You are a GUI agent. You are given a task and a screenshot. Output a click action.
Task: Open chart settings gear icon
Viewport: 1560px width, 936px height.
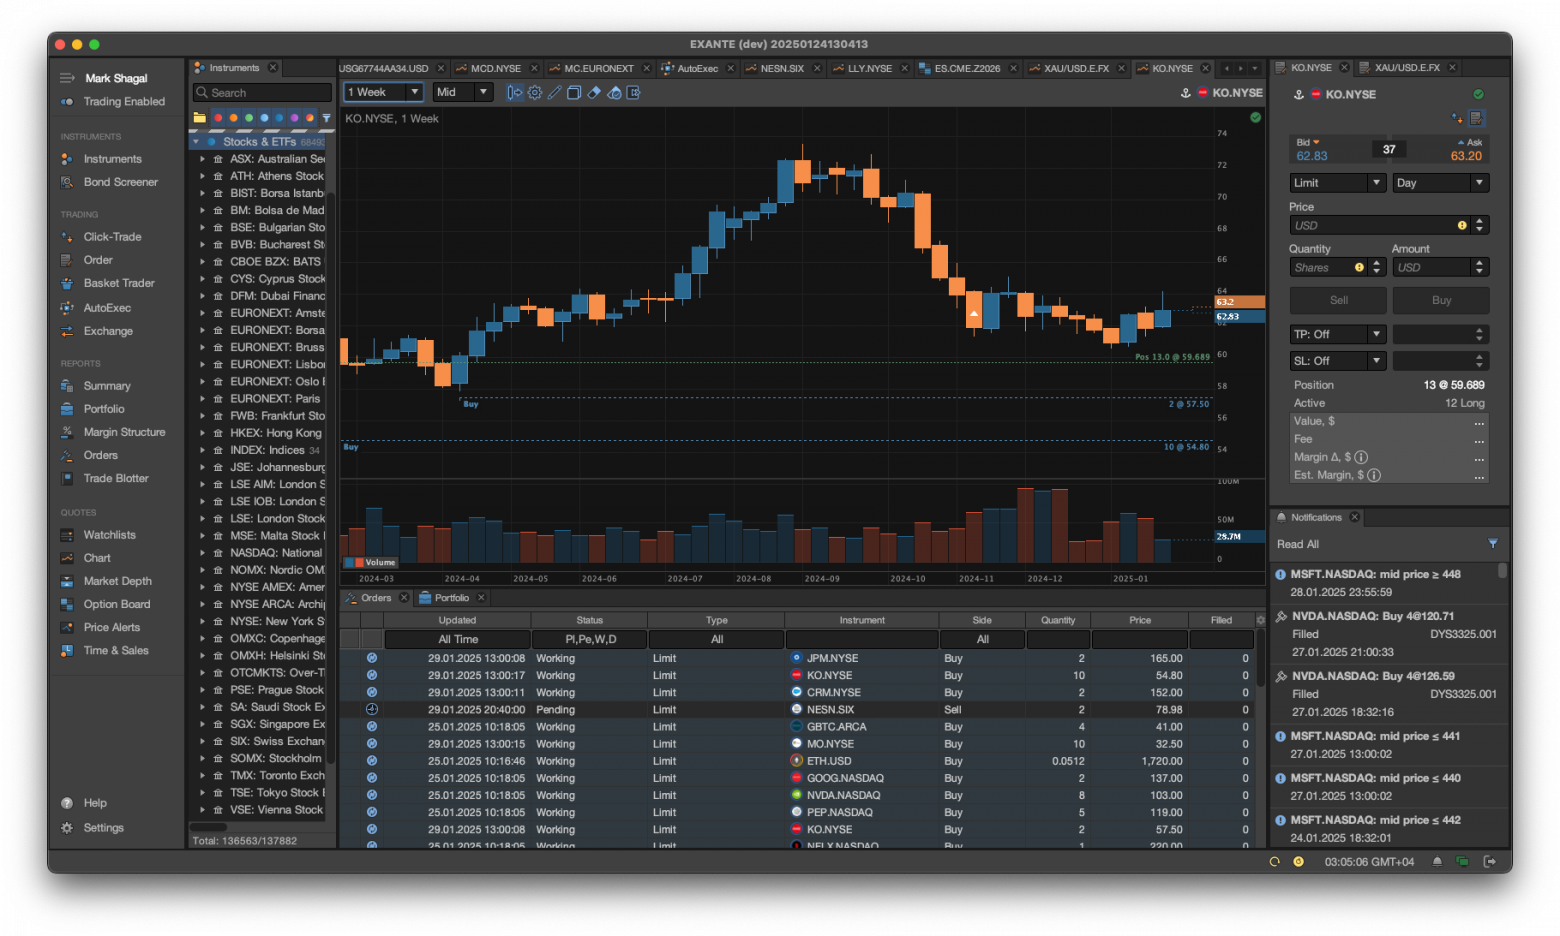[535, 92]
